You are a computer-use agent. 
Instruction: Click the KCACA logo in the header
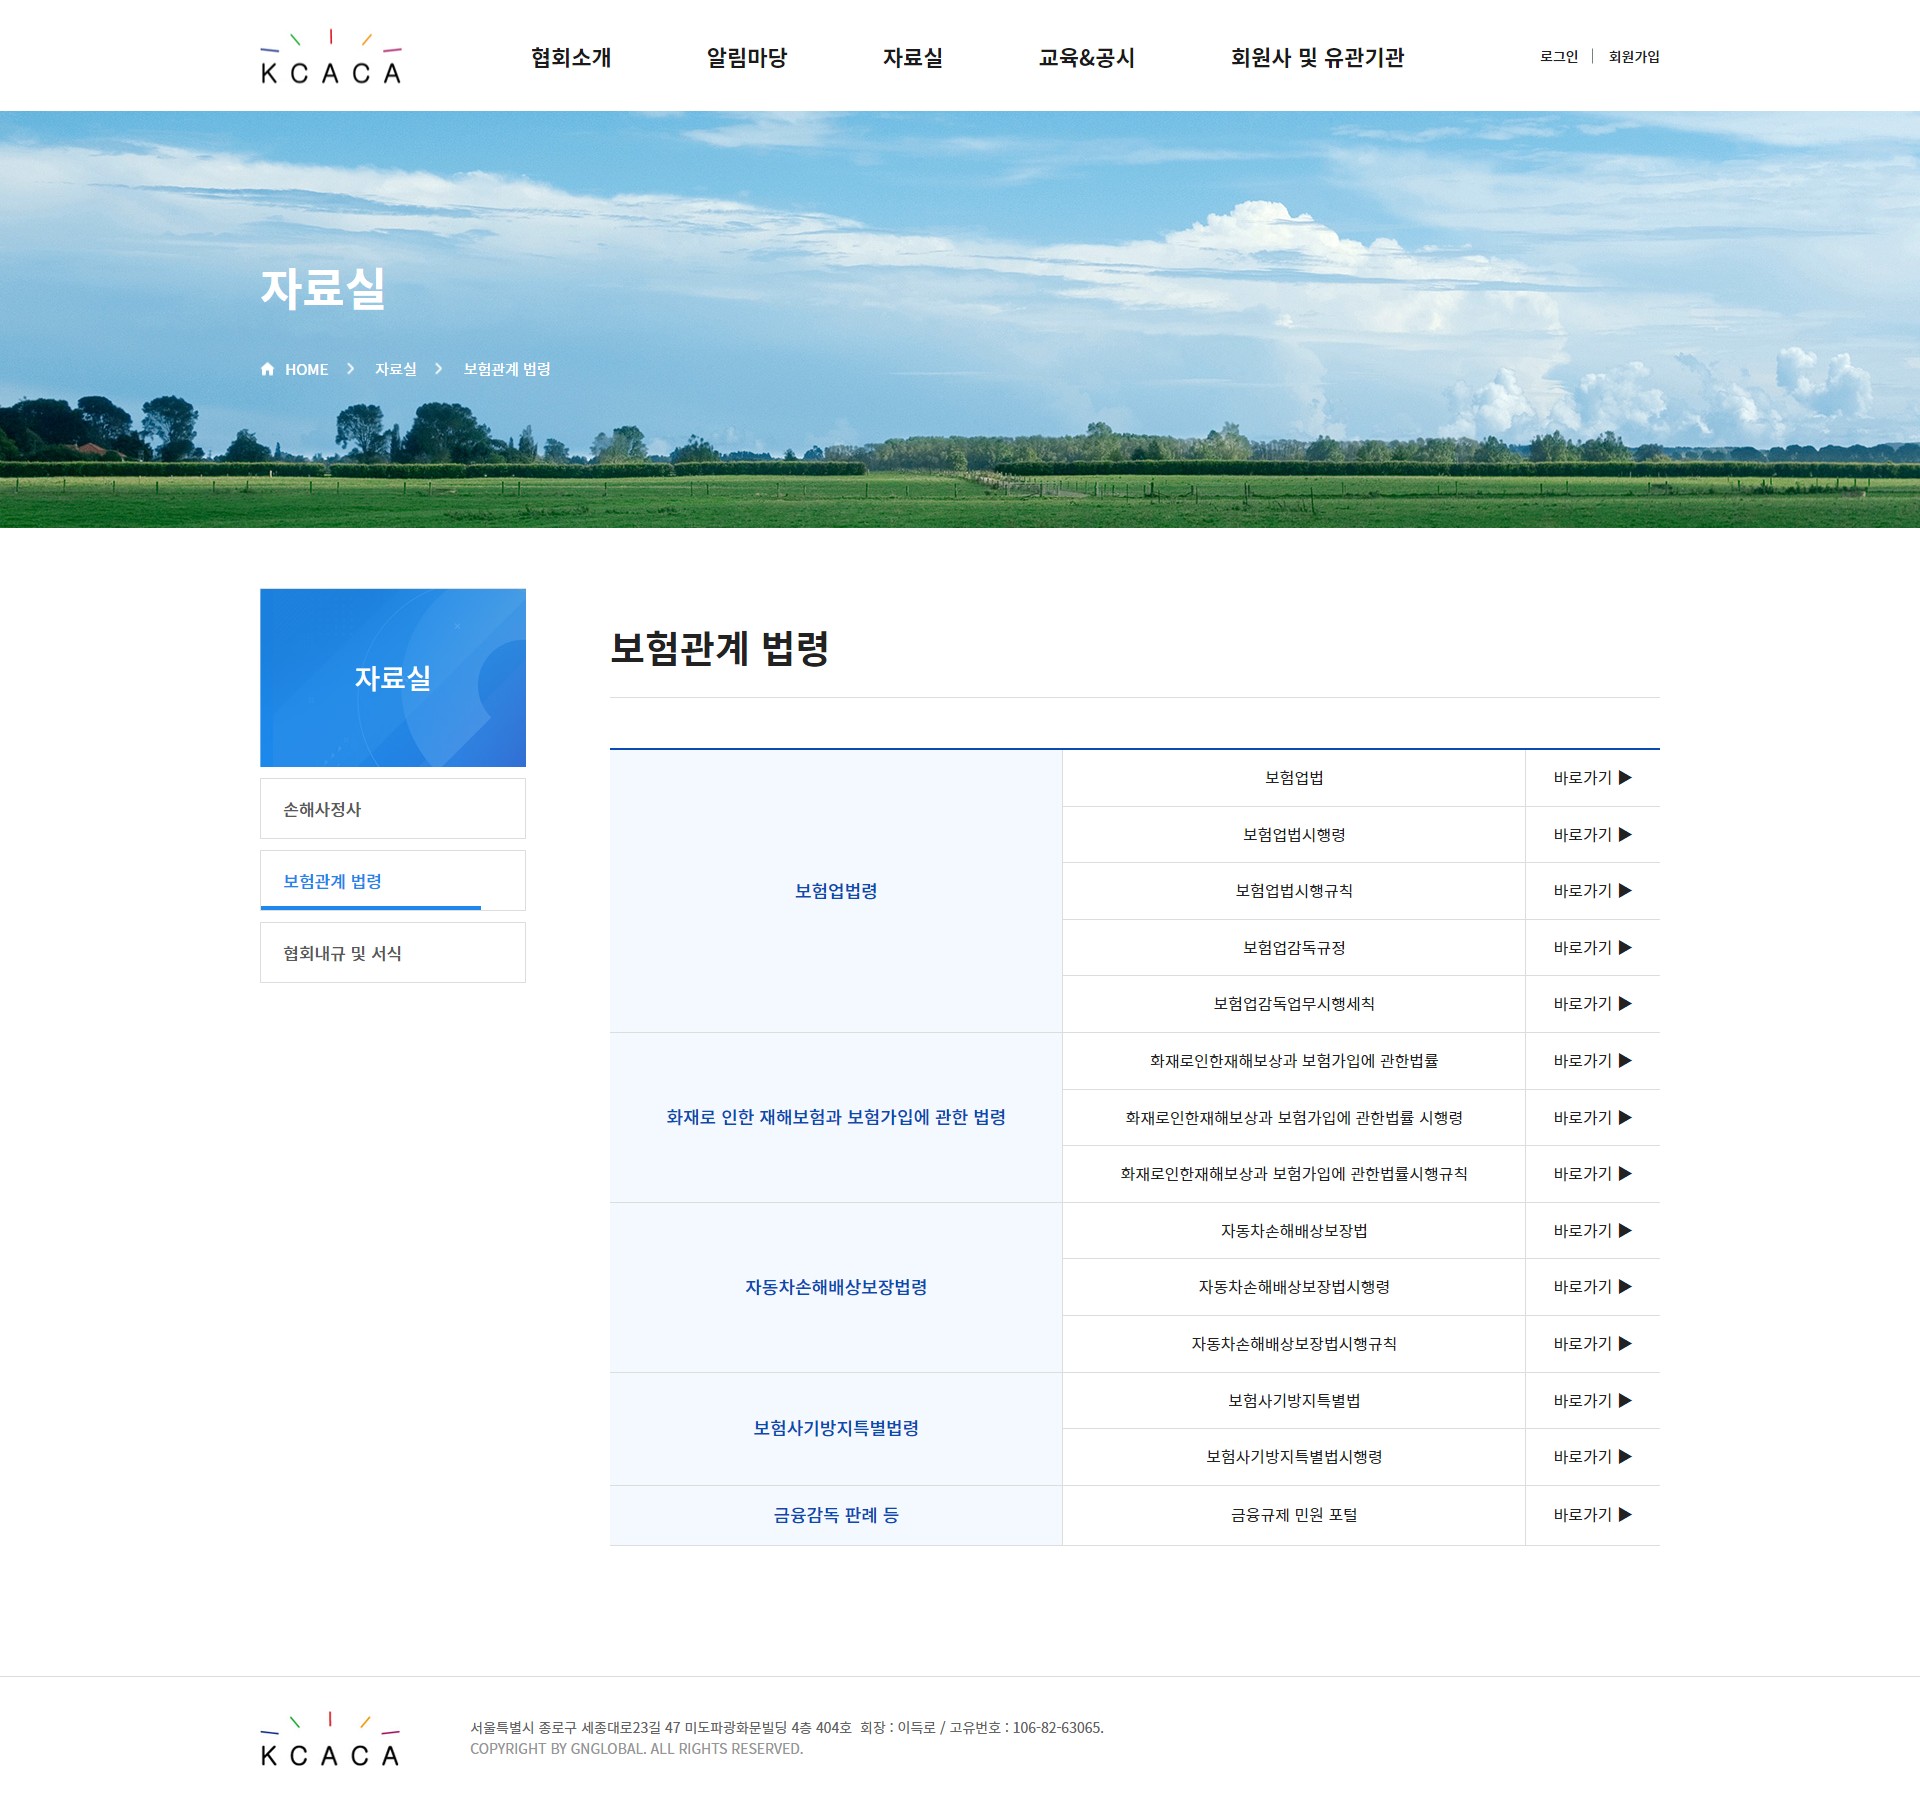330,57
